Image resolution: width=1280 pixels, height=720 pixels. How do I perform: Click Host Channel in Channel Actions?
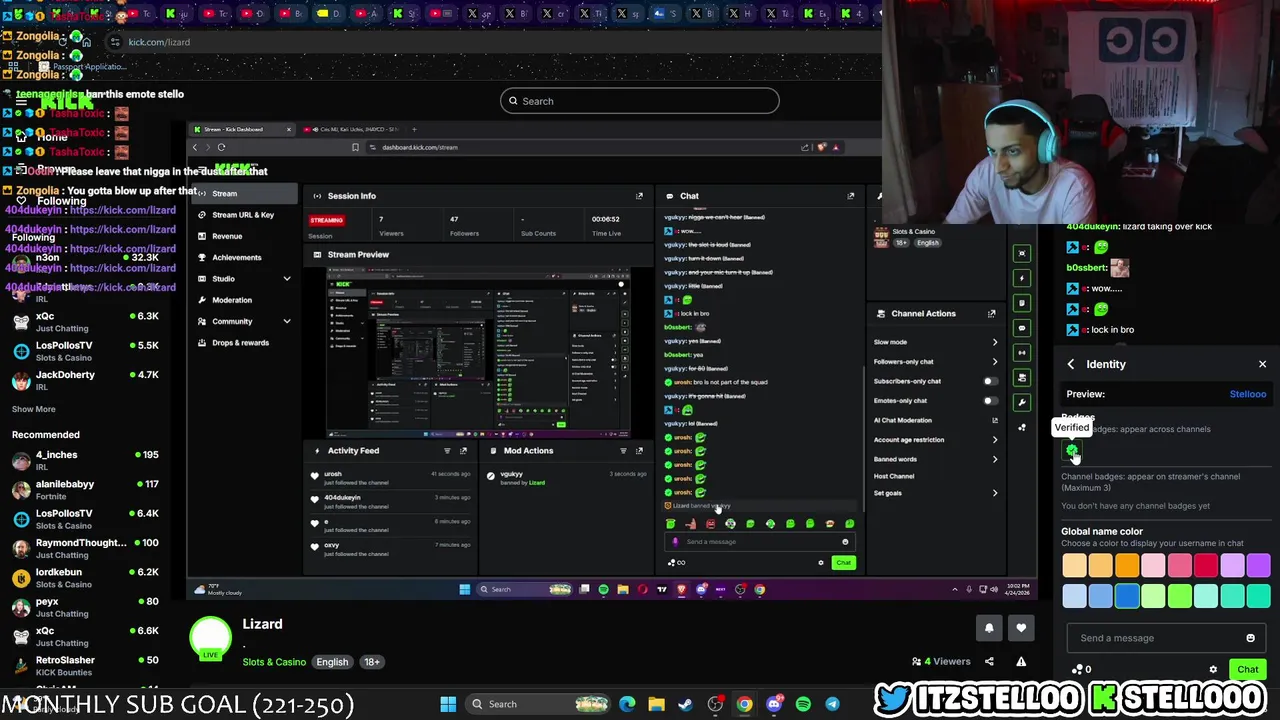(894, 476)
